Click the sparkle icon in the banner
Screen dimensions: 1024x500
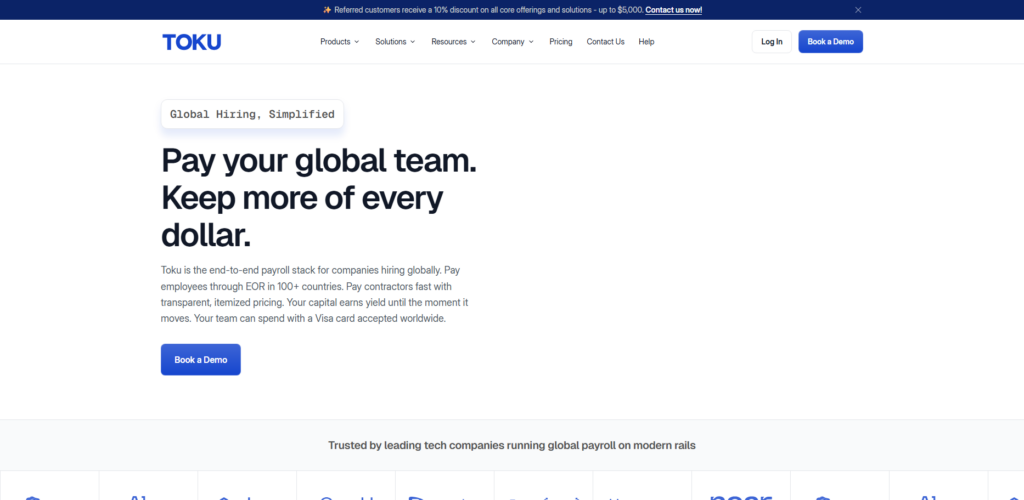pos(327,10)
